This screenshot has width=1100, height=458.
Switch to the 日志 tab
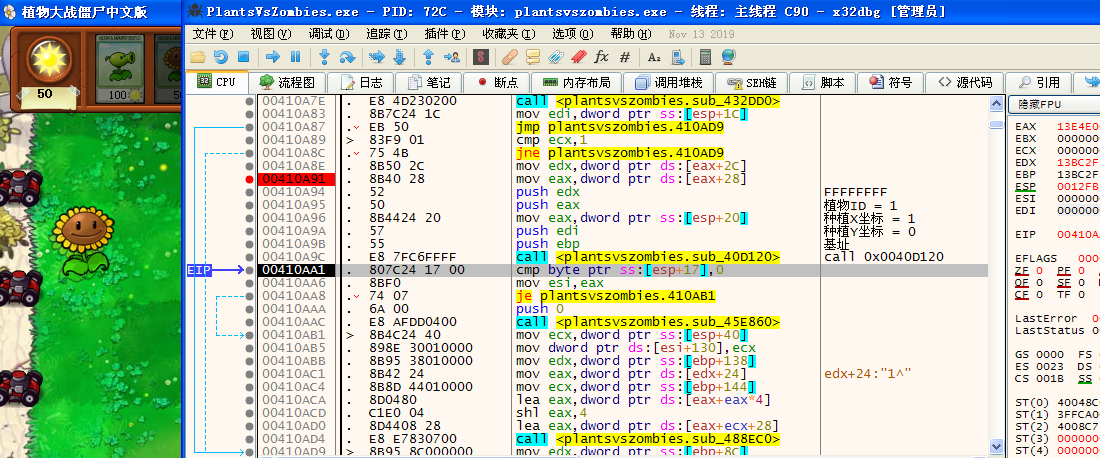point(361,82)
